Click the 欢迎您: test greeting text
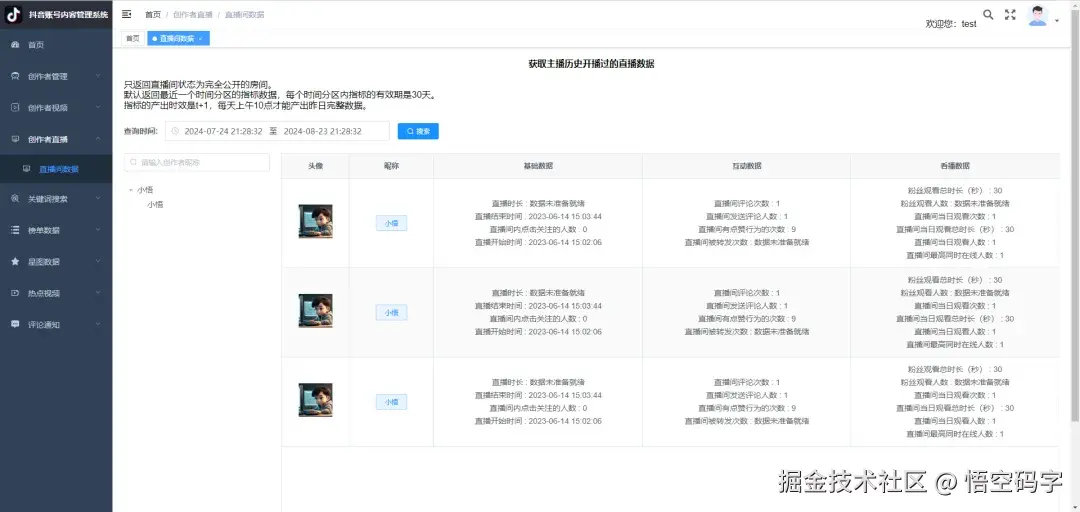Image resolution: width=1080 pixels, height=512 pixels. 951,23
